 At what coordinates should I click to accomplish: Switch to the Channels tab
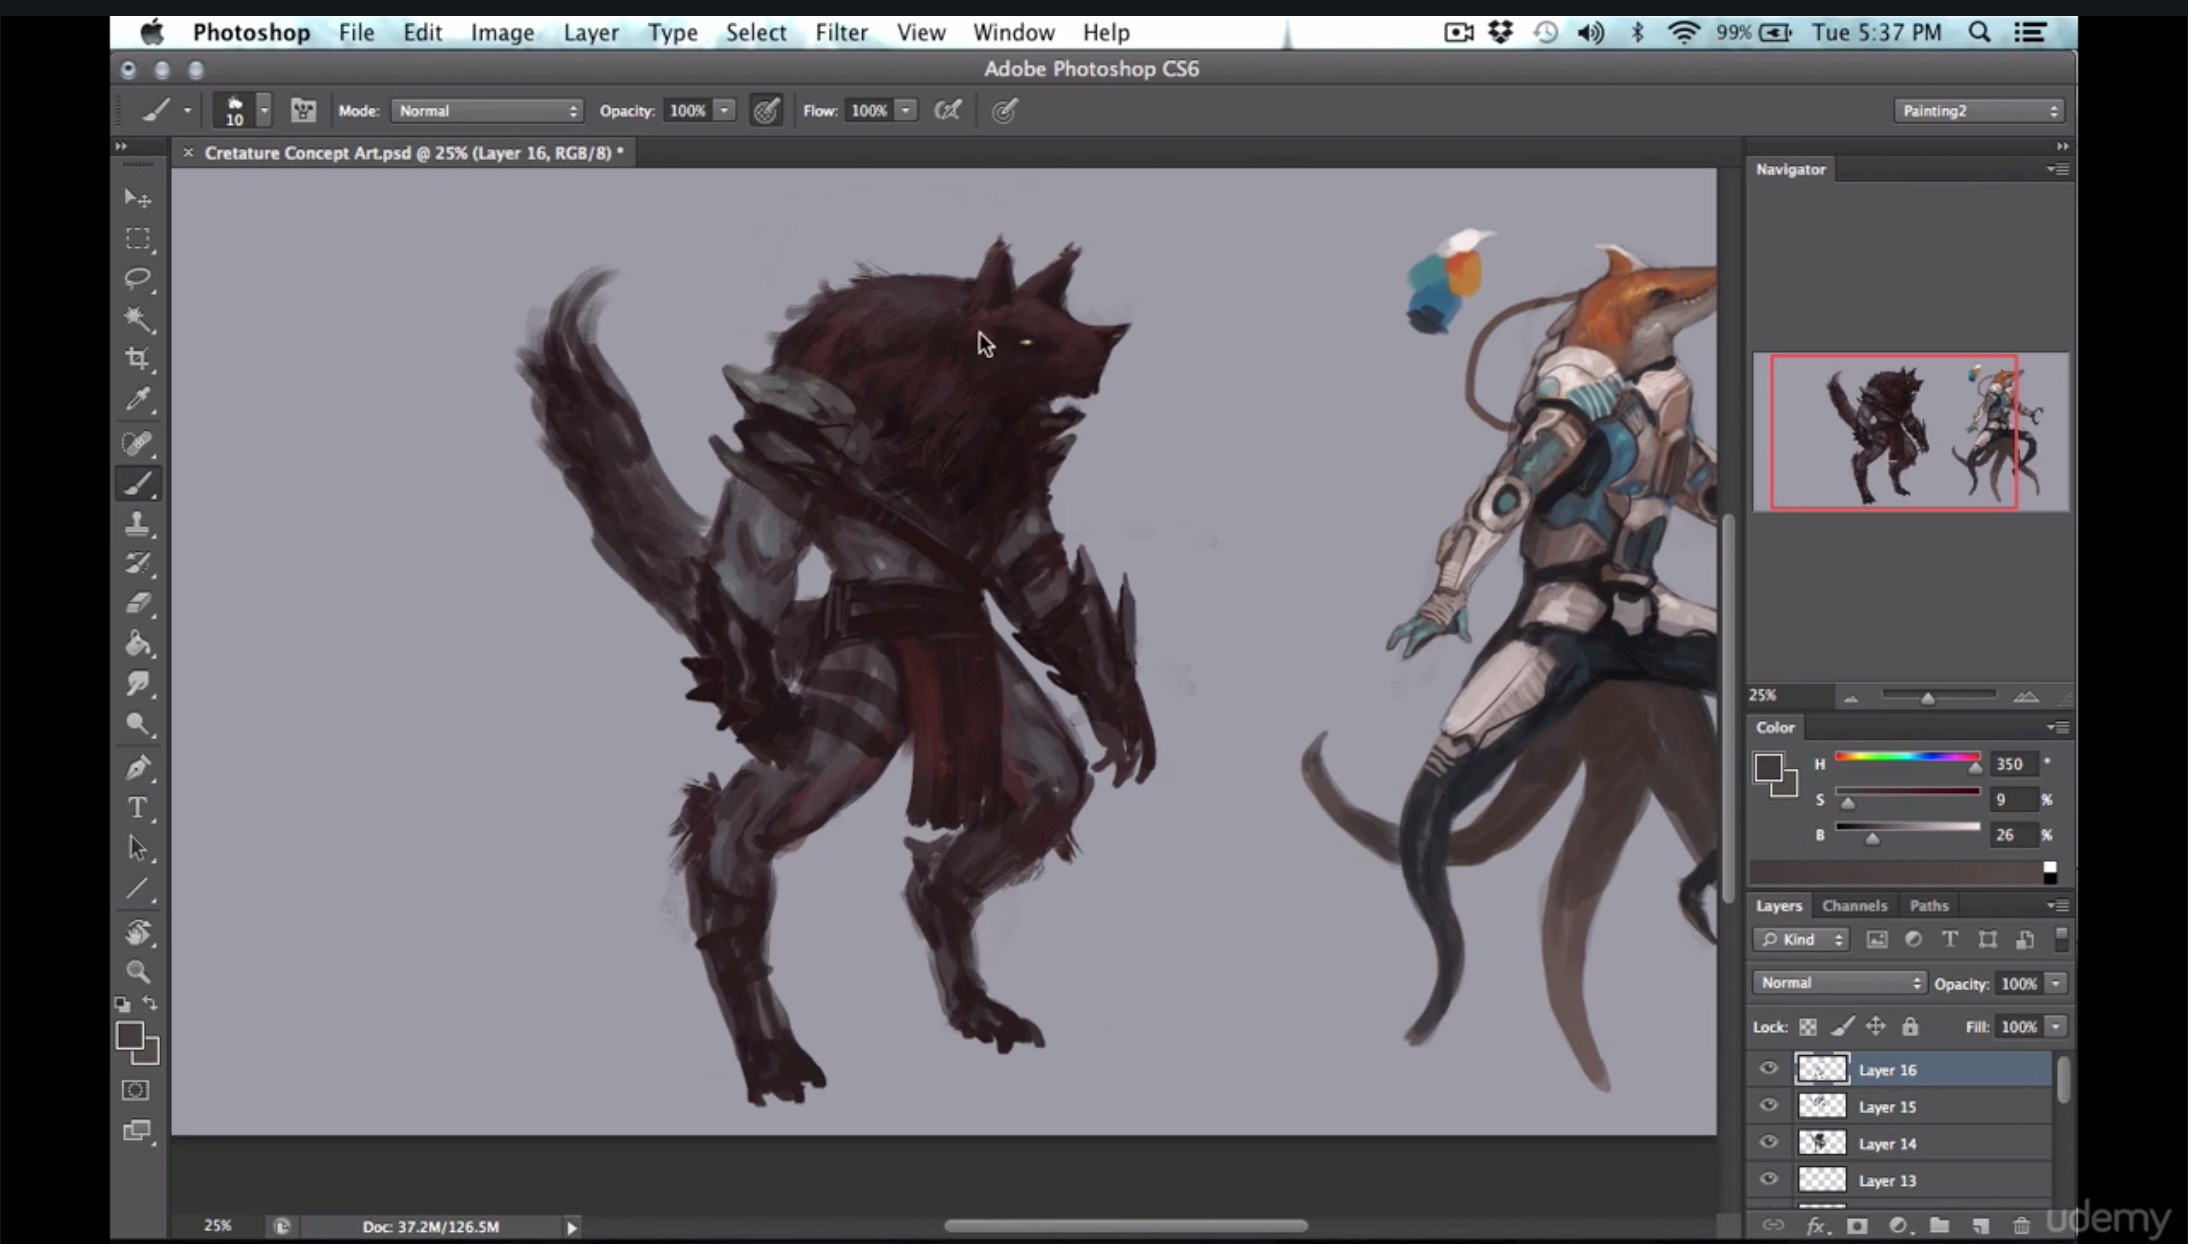coord(1854,905)
